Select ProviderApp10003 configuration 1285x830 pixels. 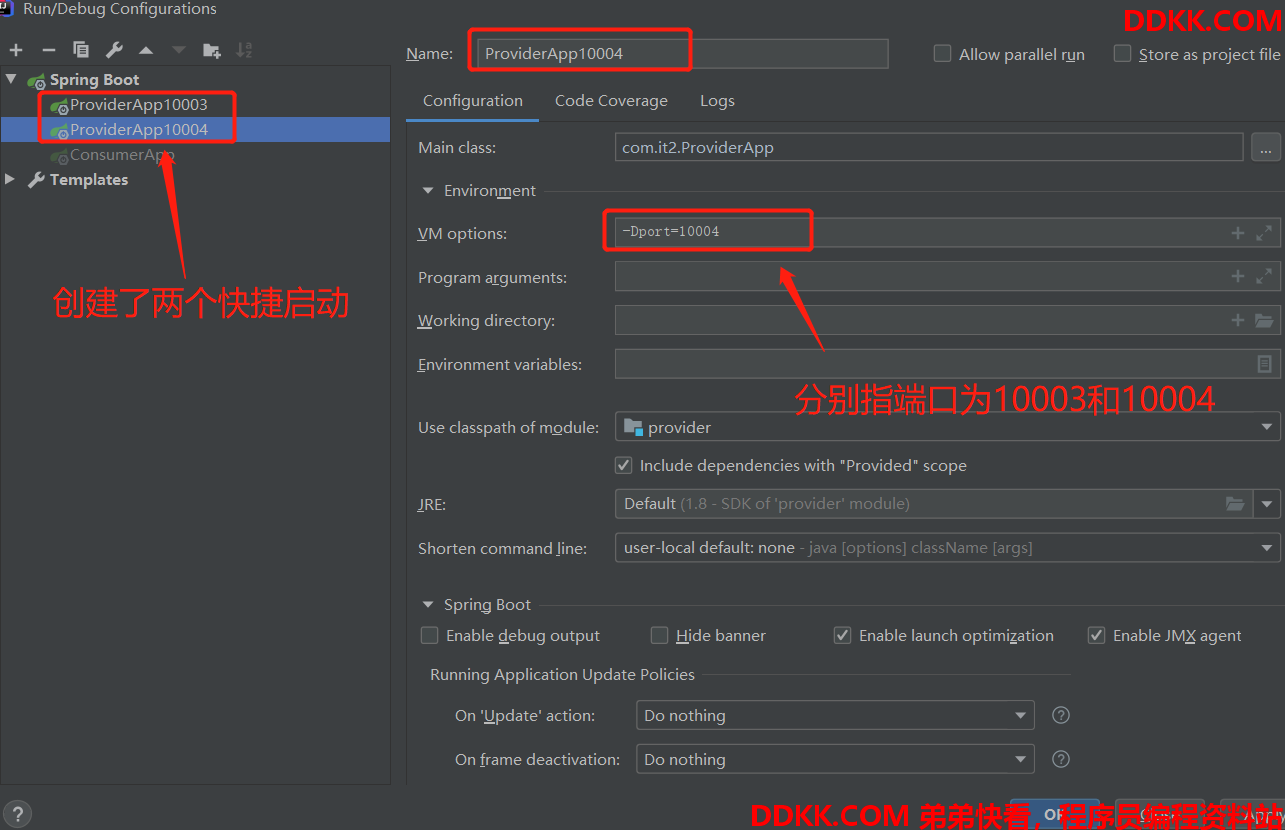[139, 104]
